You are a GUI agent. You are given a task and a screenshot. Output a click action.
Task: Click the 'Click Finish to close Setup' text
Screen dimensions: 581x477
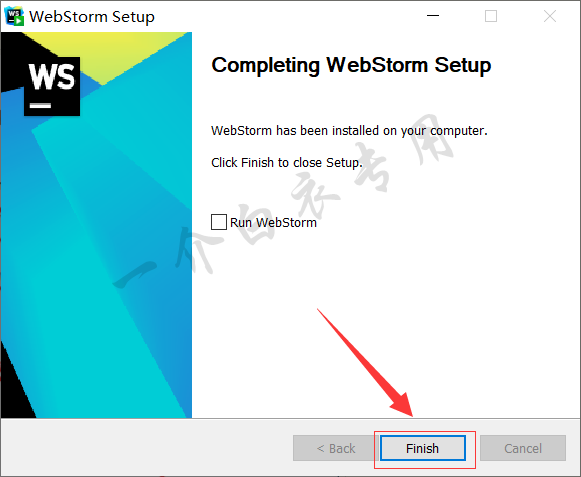pos(287,163)
